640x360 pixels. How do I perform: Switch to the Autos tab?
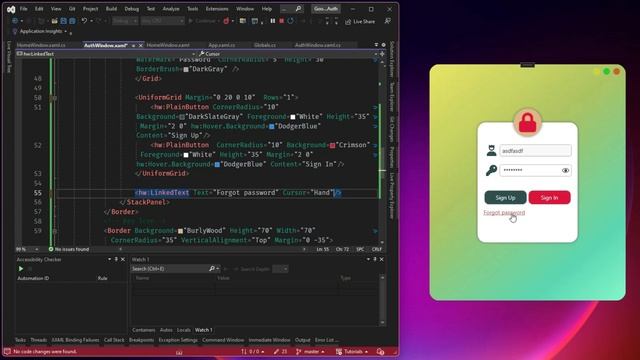[166, 330]
